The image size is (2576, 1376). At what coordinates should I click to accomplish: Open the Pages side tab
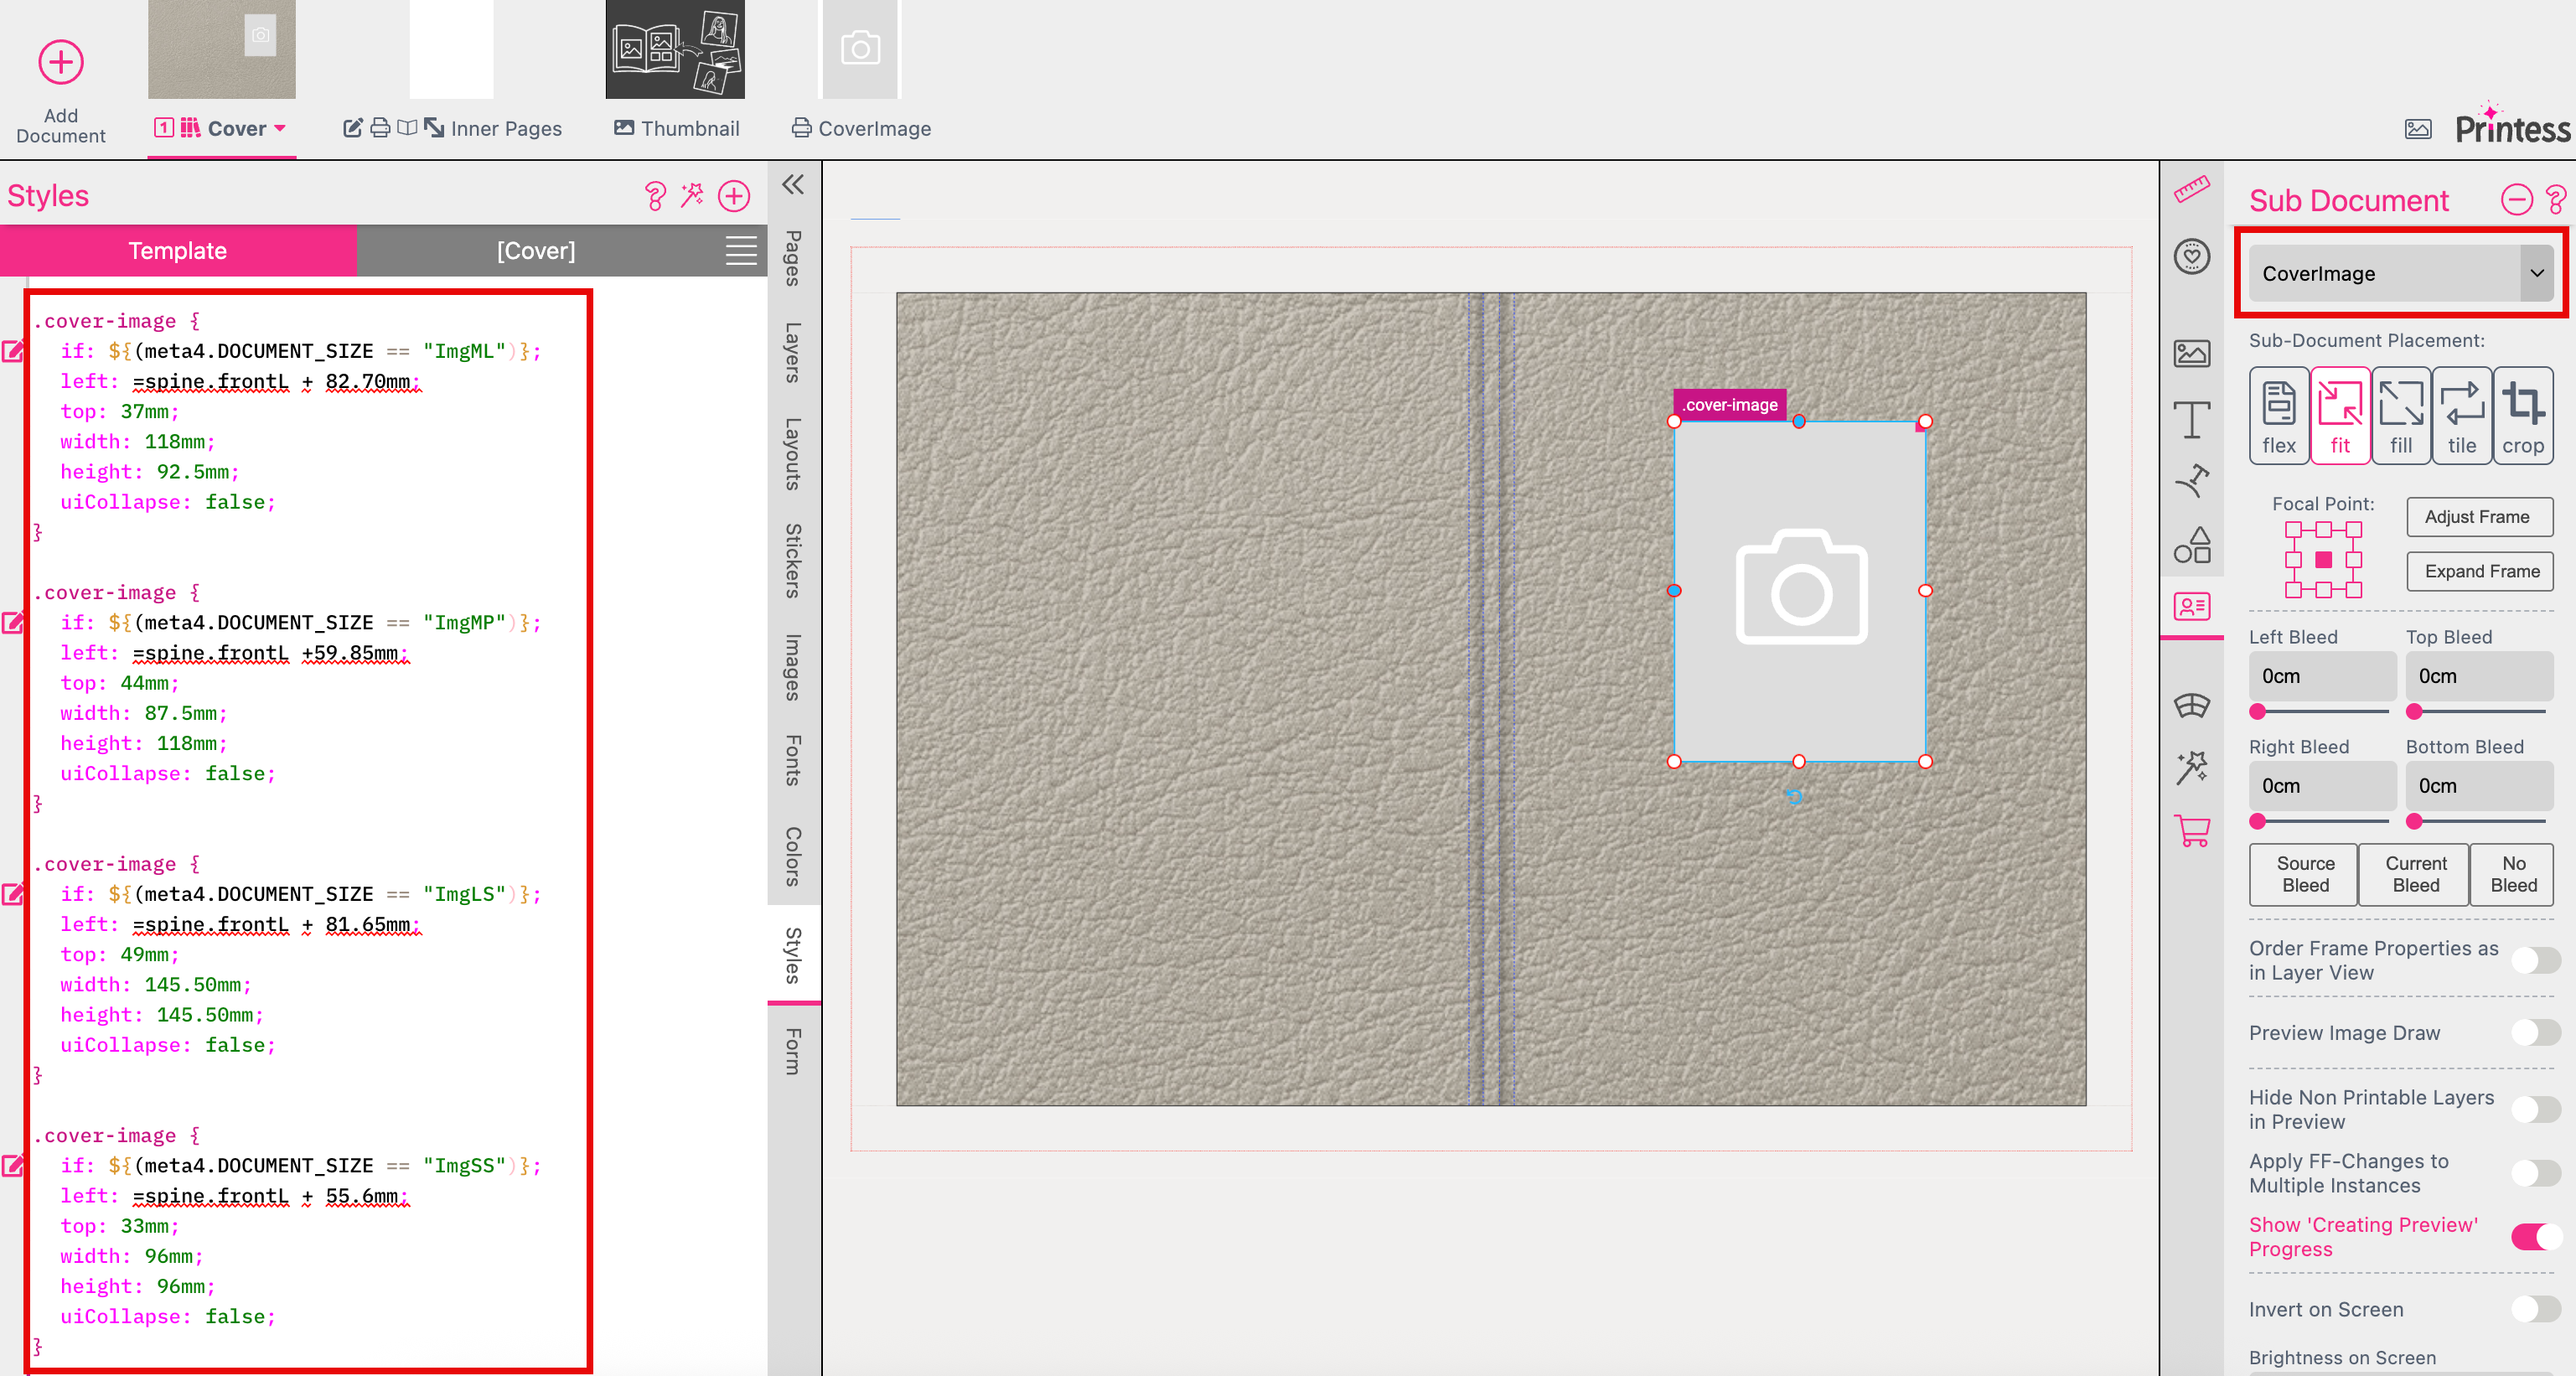793,258
